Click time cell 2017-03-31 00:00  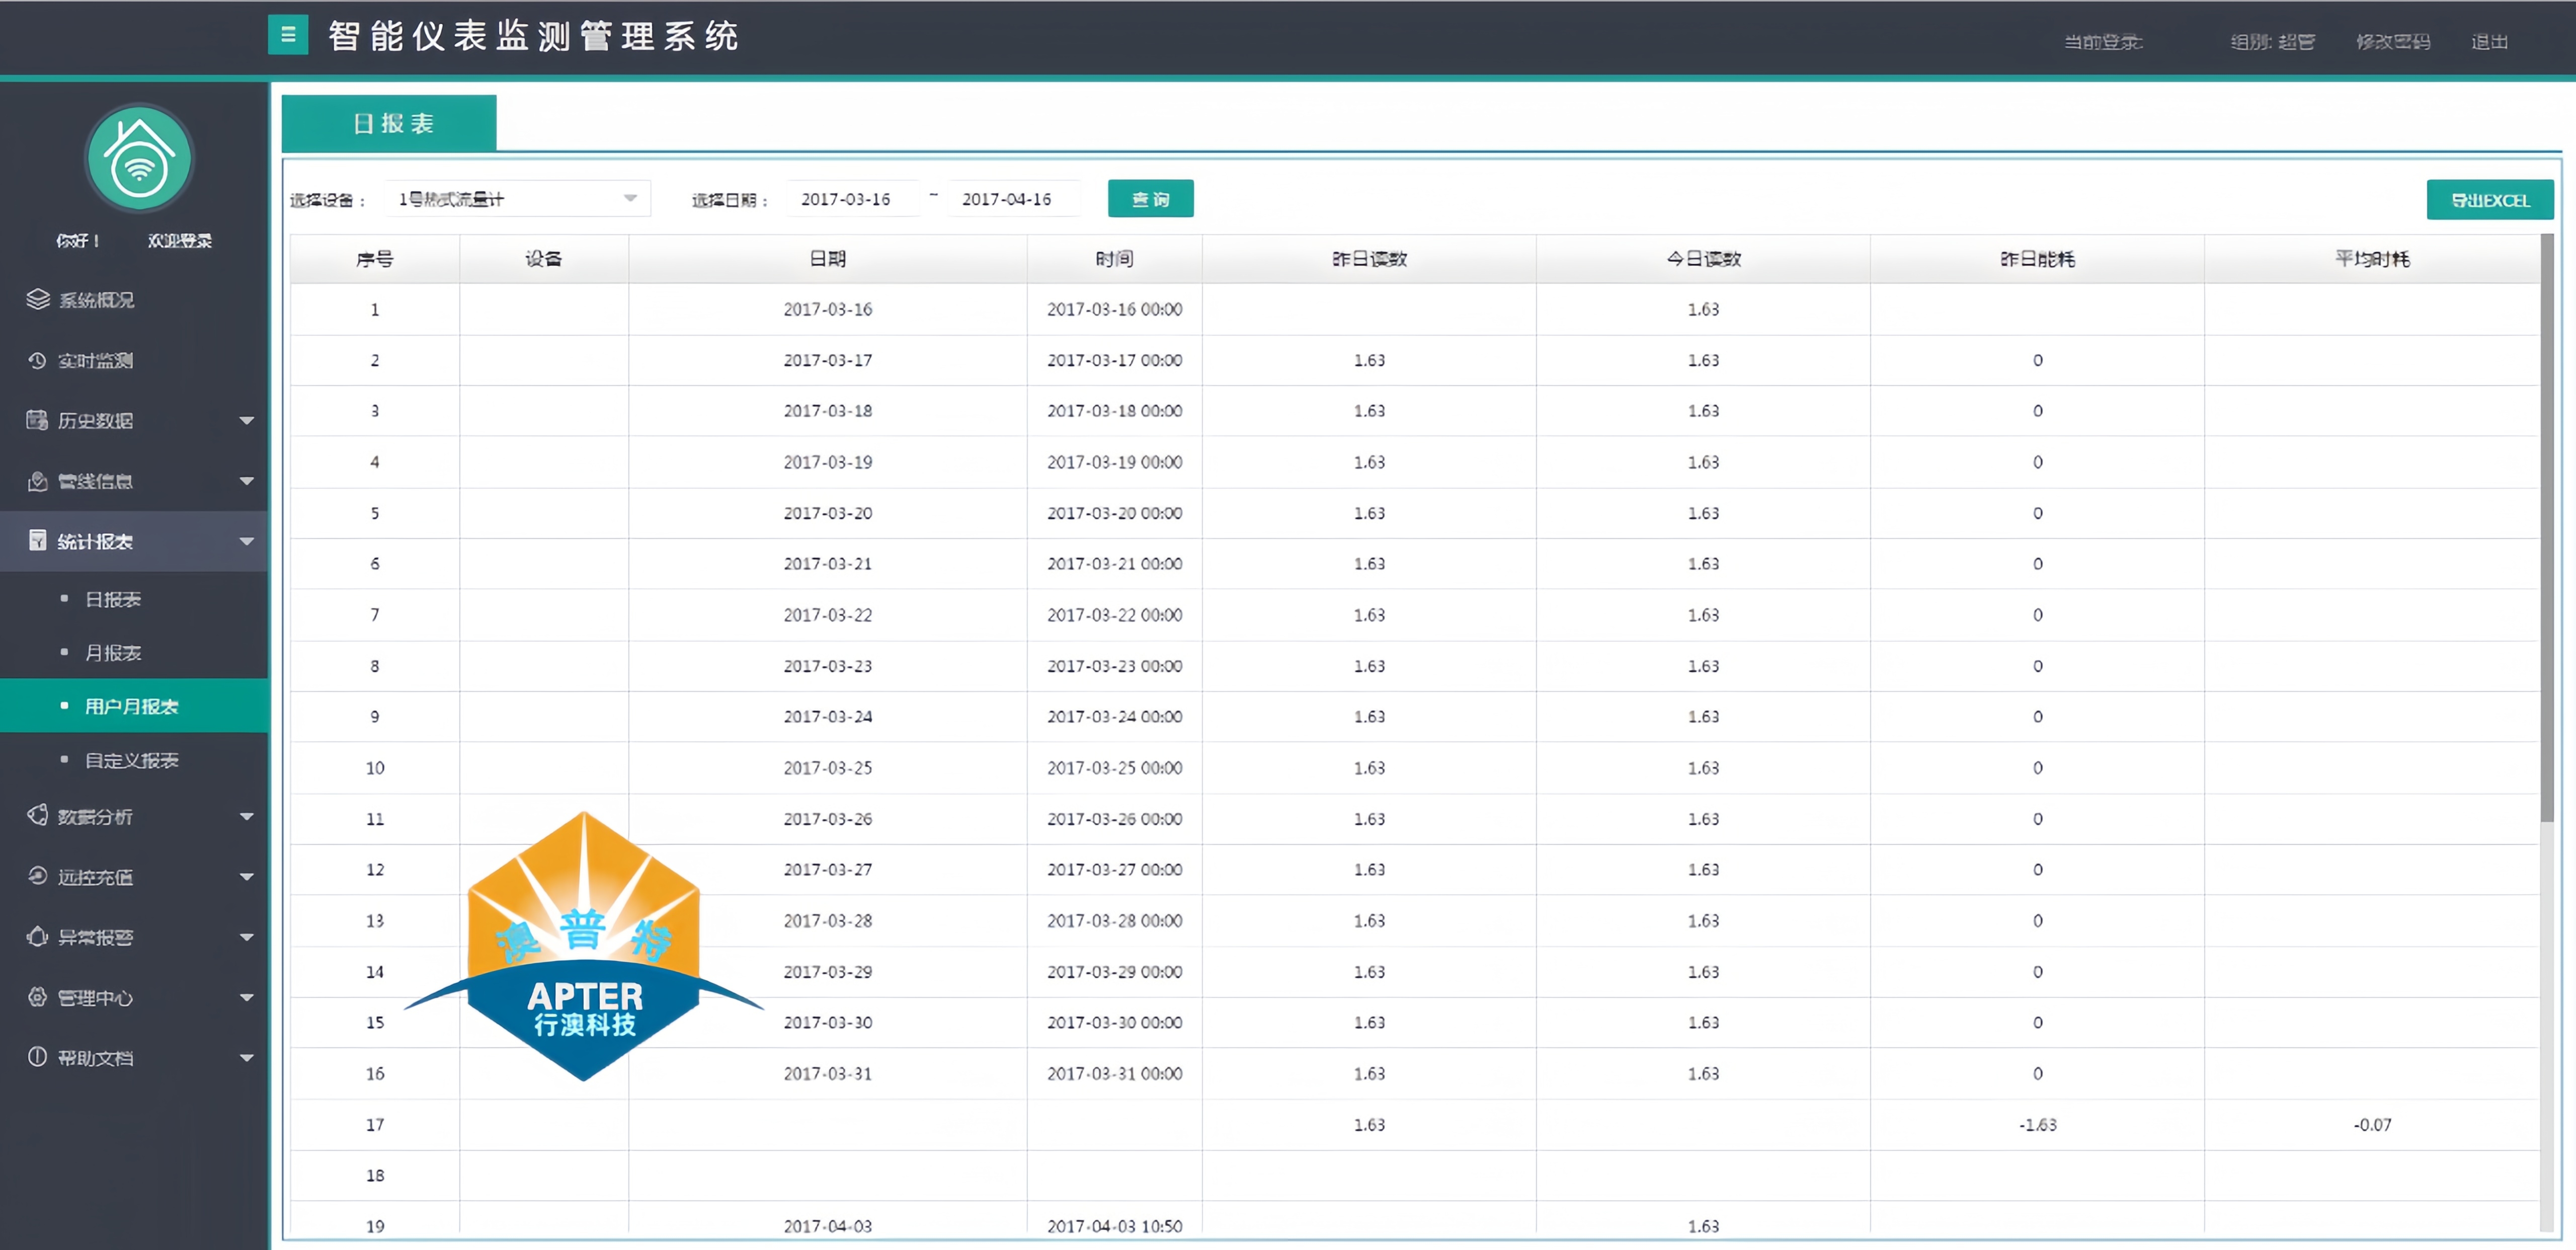(1114, 1073)
